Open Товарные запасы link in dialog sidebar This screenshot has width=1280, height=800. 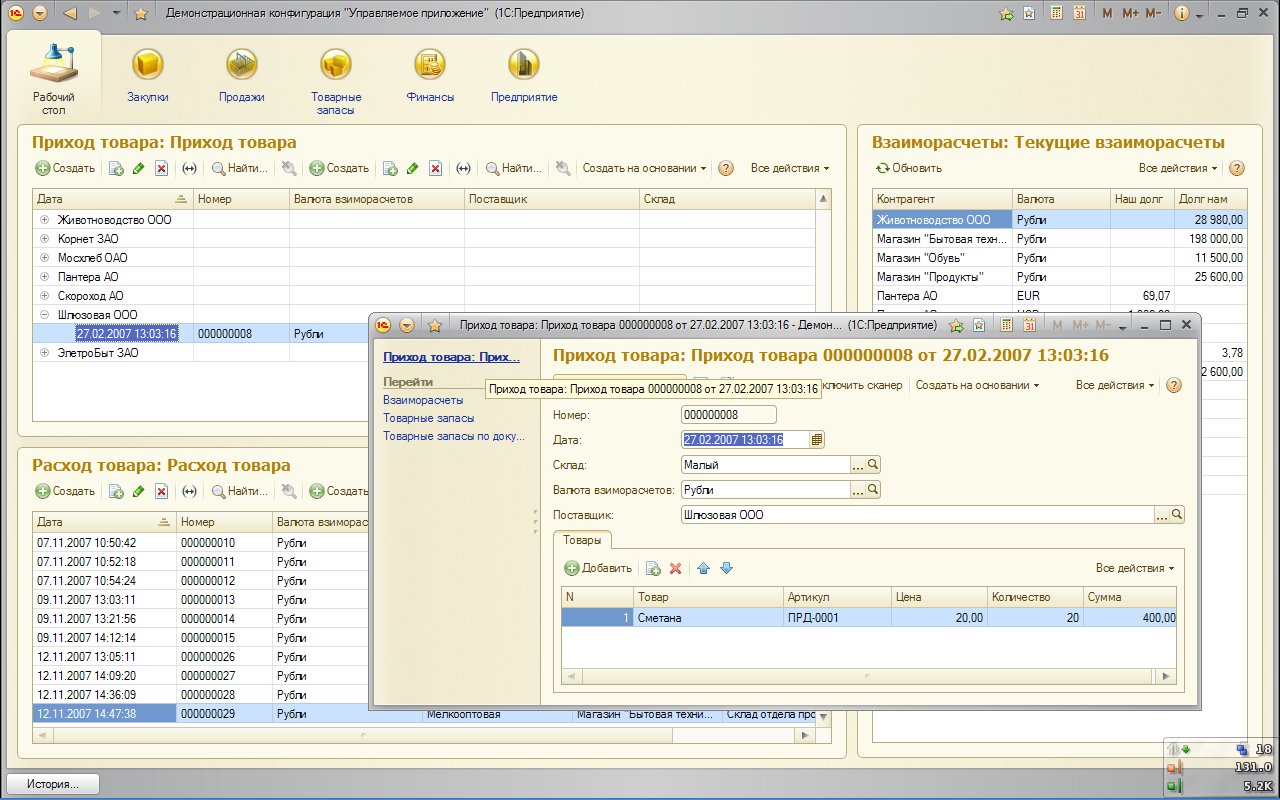tap(428, 418)
